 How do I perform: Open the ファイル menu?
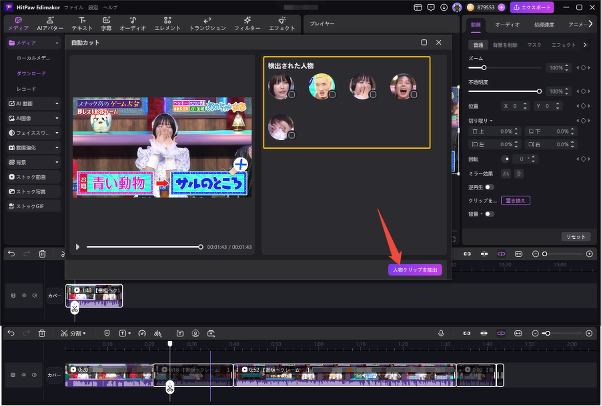coord(74,7)
